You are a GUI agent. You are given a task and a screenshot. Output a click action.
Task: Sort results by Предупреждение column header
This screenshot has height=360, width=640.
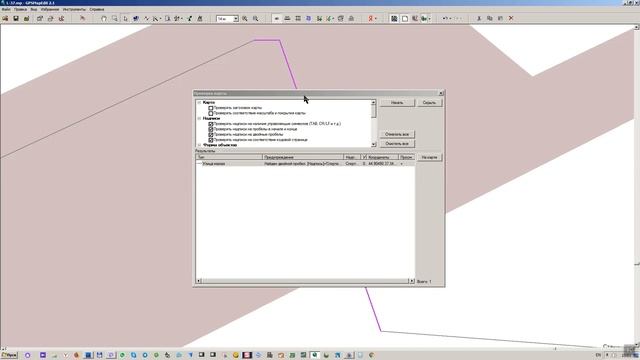(x=303, y=157)
